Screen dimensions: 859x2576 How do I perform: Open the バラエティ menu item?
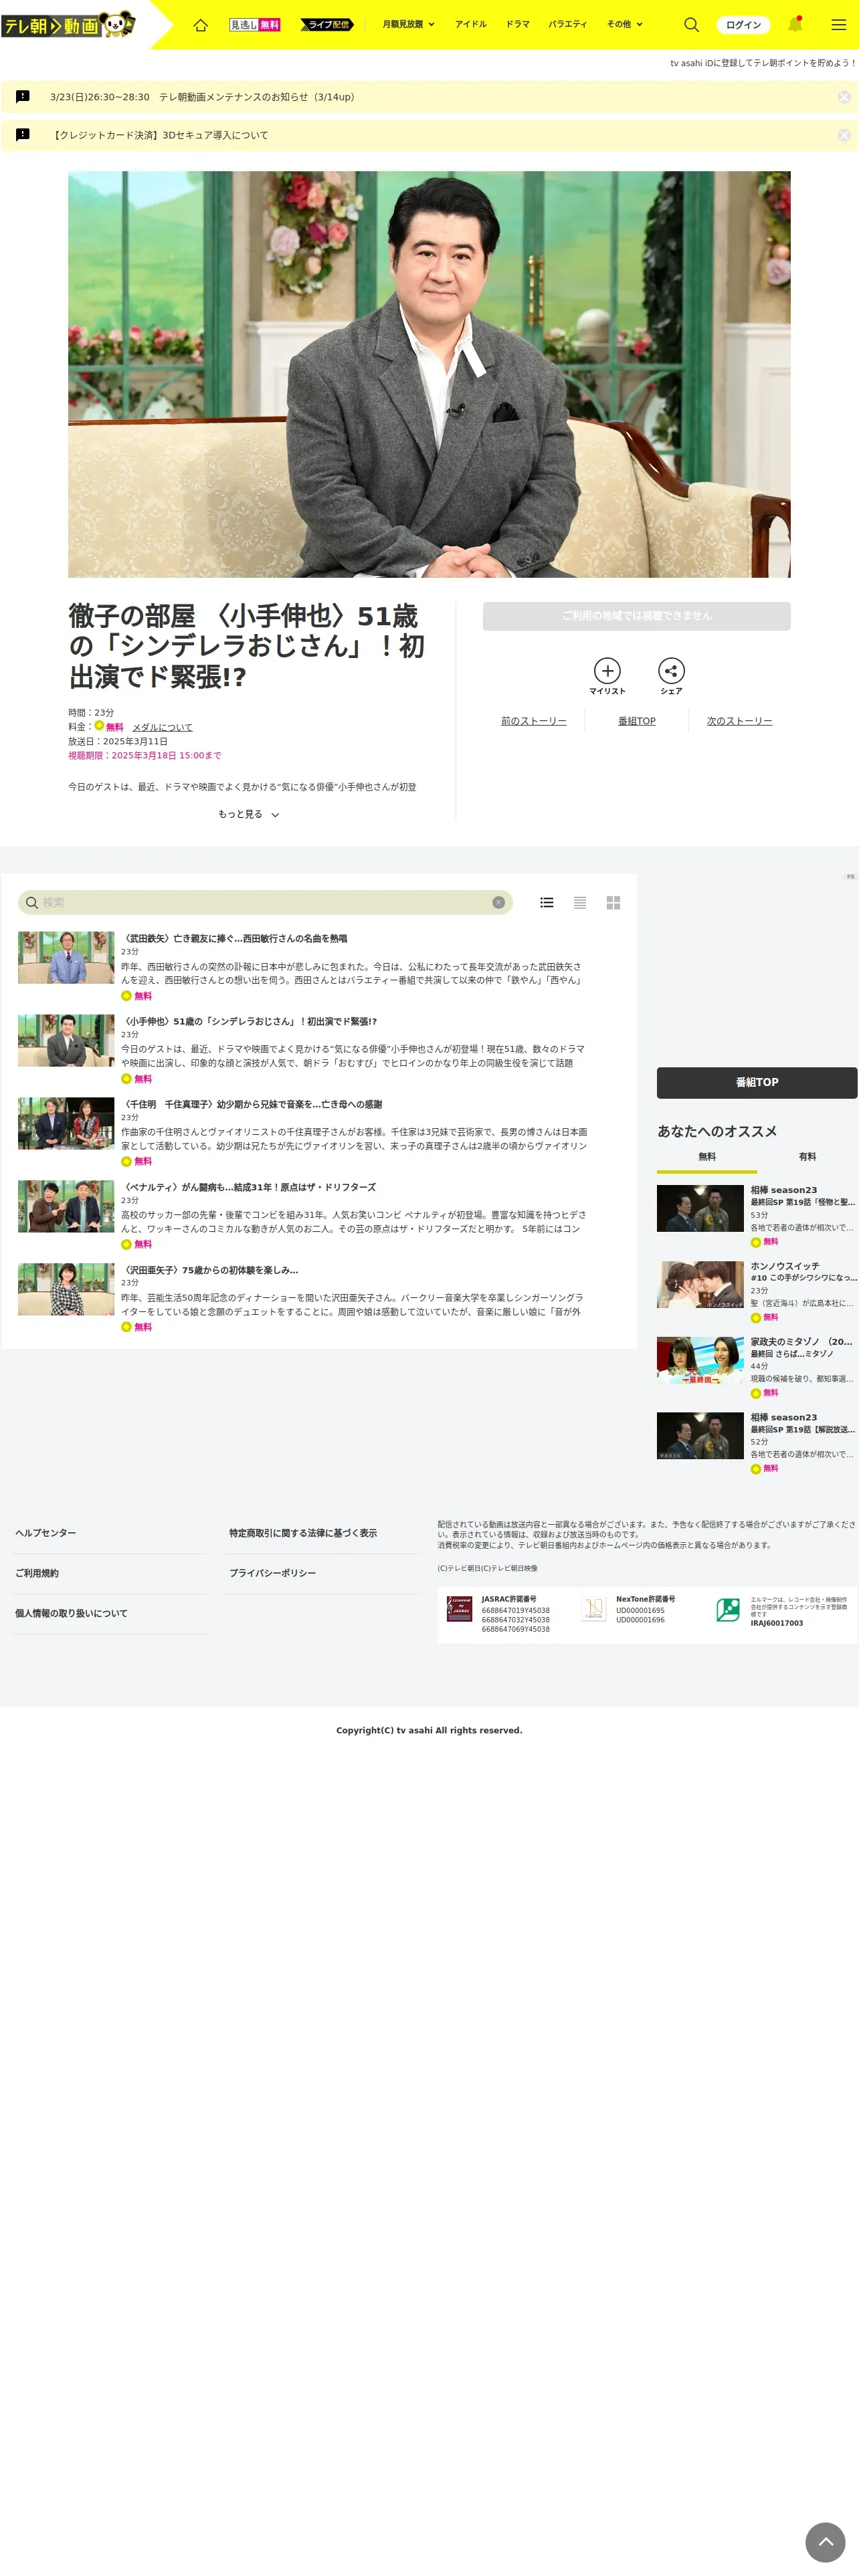point(568,25)
